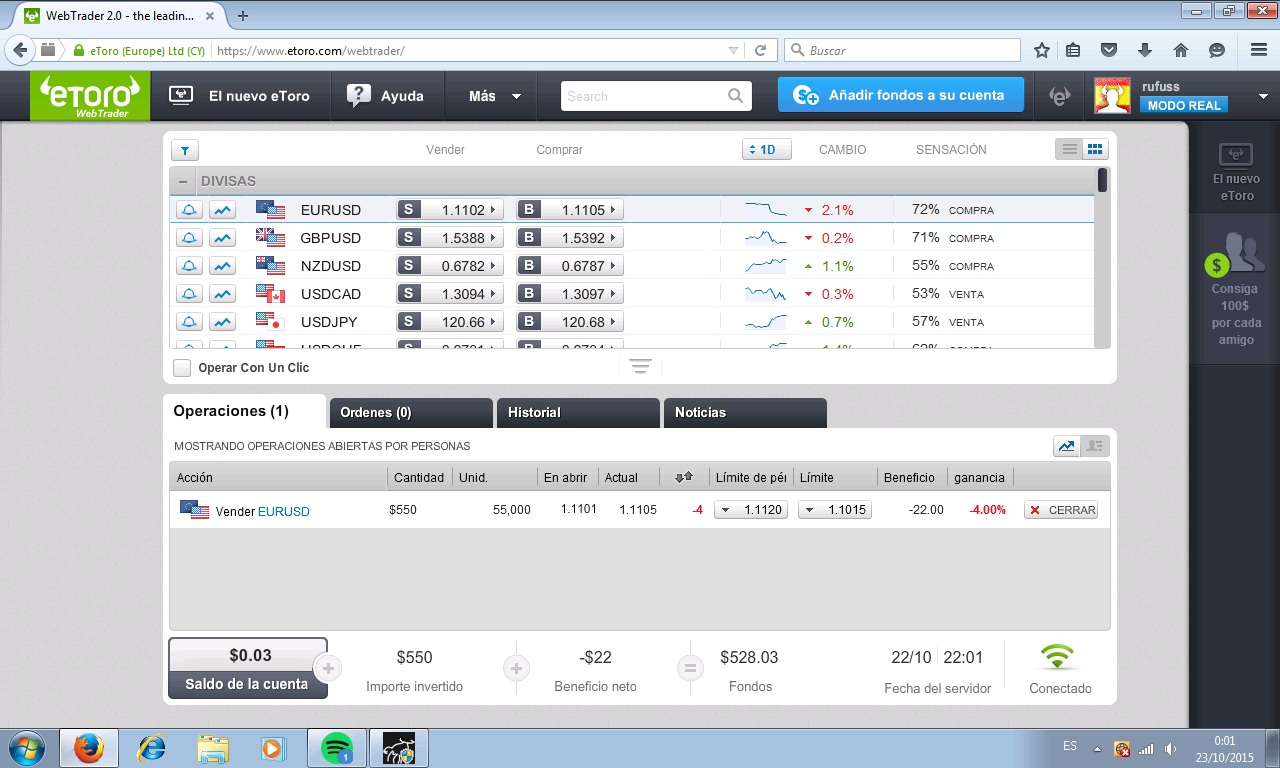Viewport: 1280px width, 768px height.
Task: Set price alert bell for EURUSD
Action: point(190,210)
